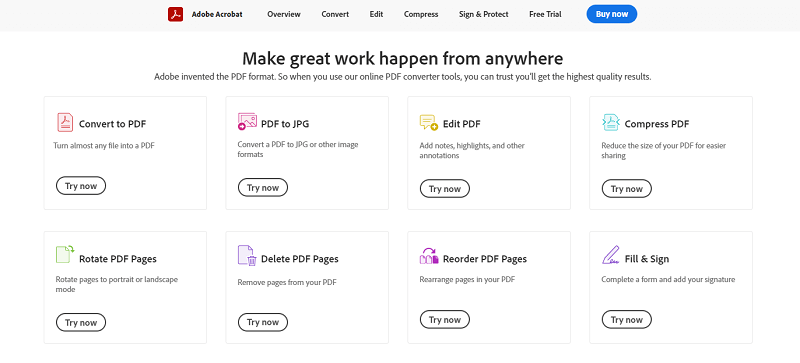Click the Convert to PDF card icon

pyautogui.click(x=65, y=123)
